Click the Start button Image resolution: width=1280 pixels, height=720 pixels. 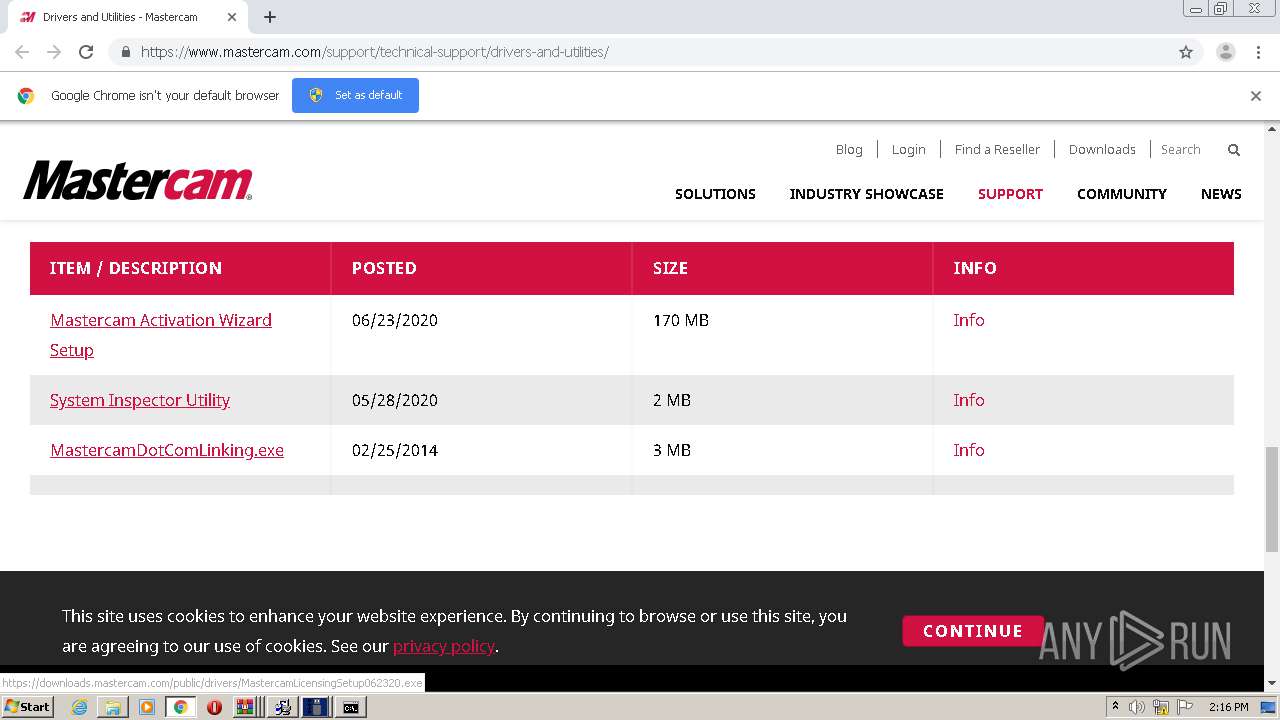click(x=27, y=707)
